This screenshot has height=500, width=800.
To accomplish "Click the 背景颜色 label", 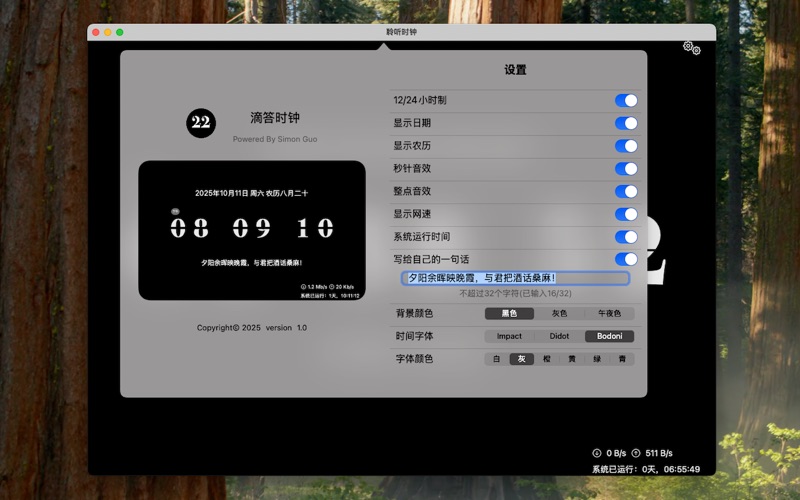I will click(414, 313).
